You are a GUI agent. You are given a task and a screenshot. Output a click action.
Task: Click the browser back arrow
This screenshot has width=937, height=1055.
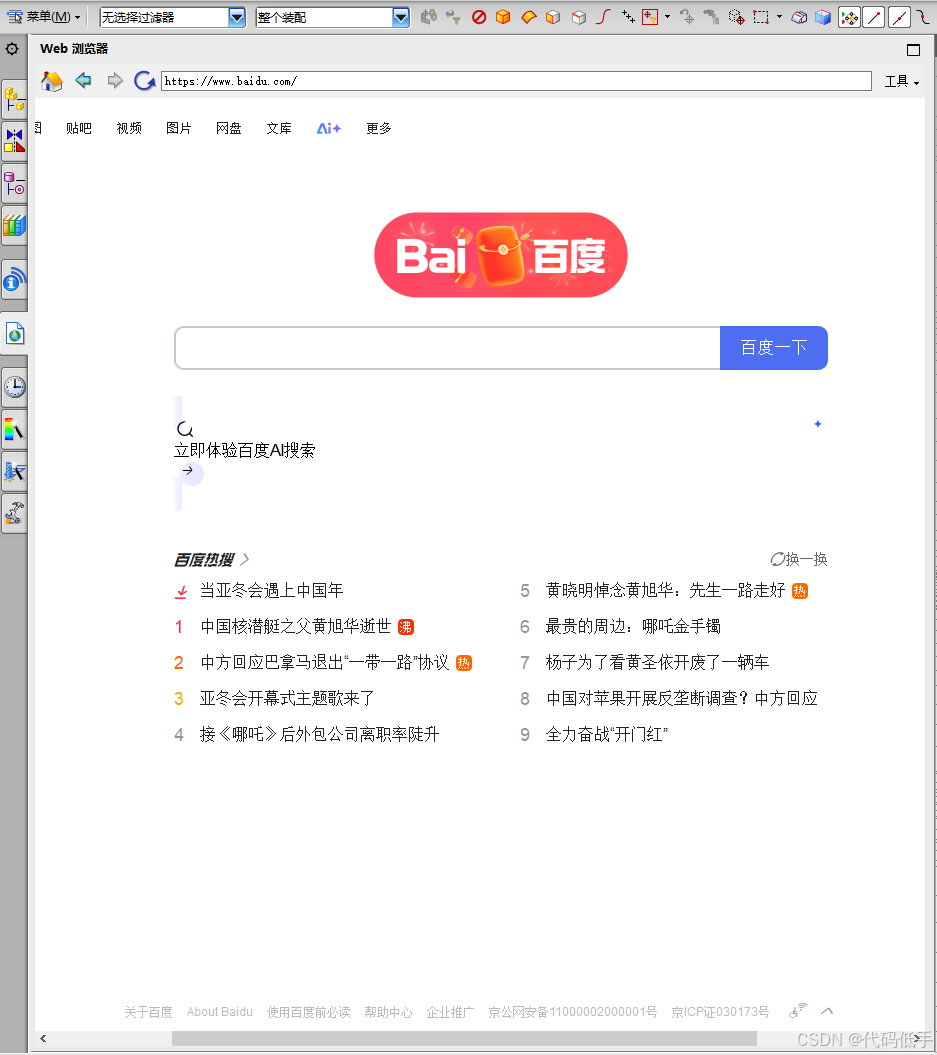[83, 81]
